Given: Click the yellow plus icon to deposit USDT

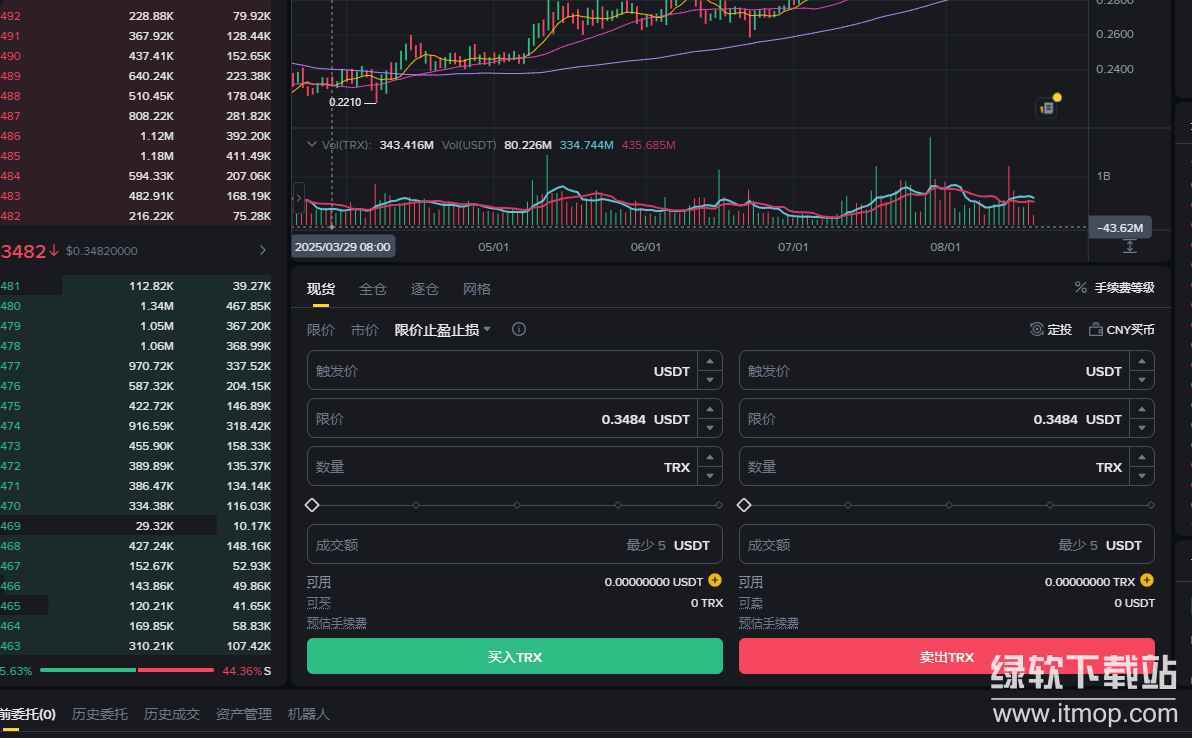Looking at the screenshot, I should pyautogui.click(x=715, y=580).
